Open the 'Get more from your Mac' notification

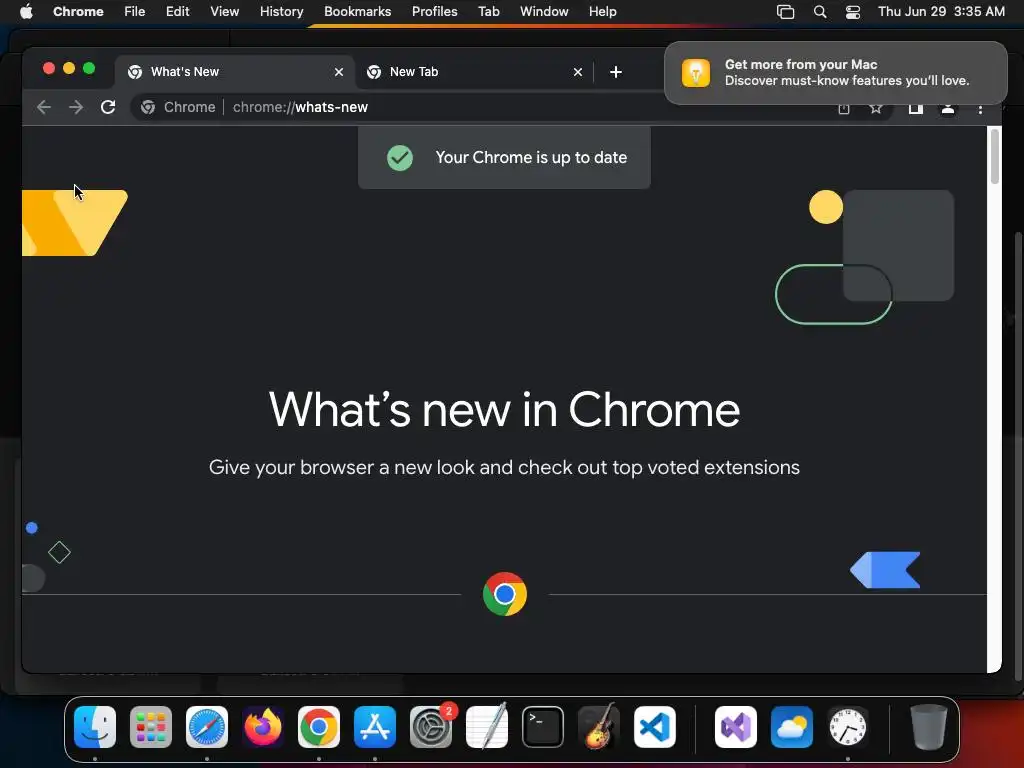click(x=836, y=72)
